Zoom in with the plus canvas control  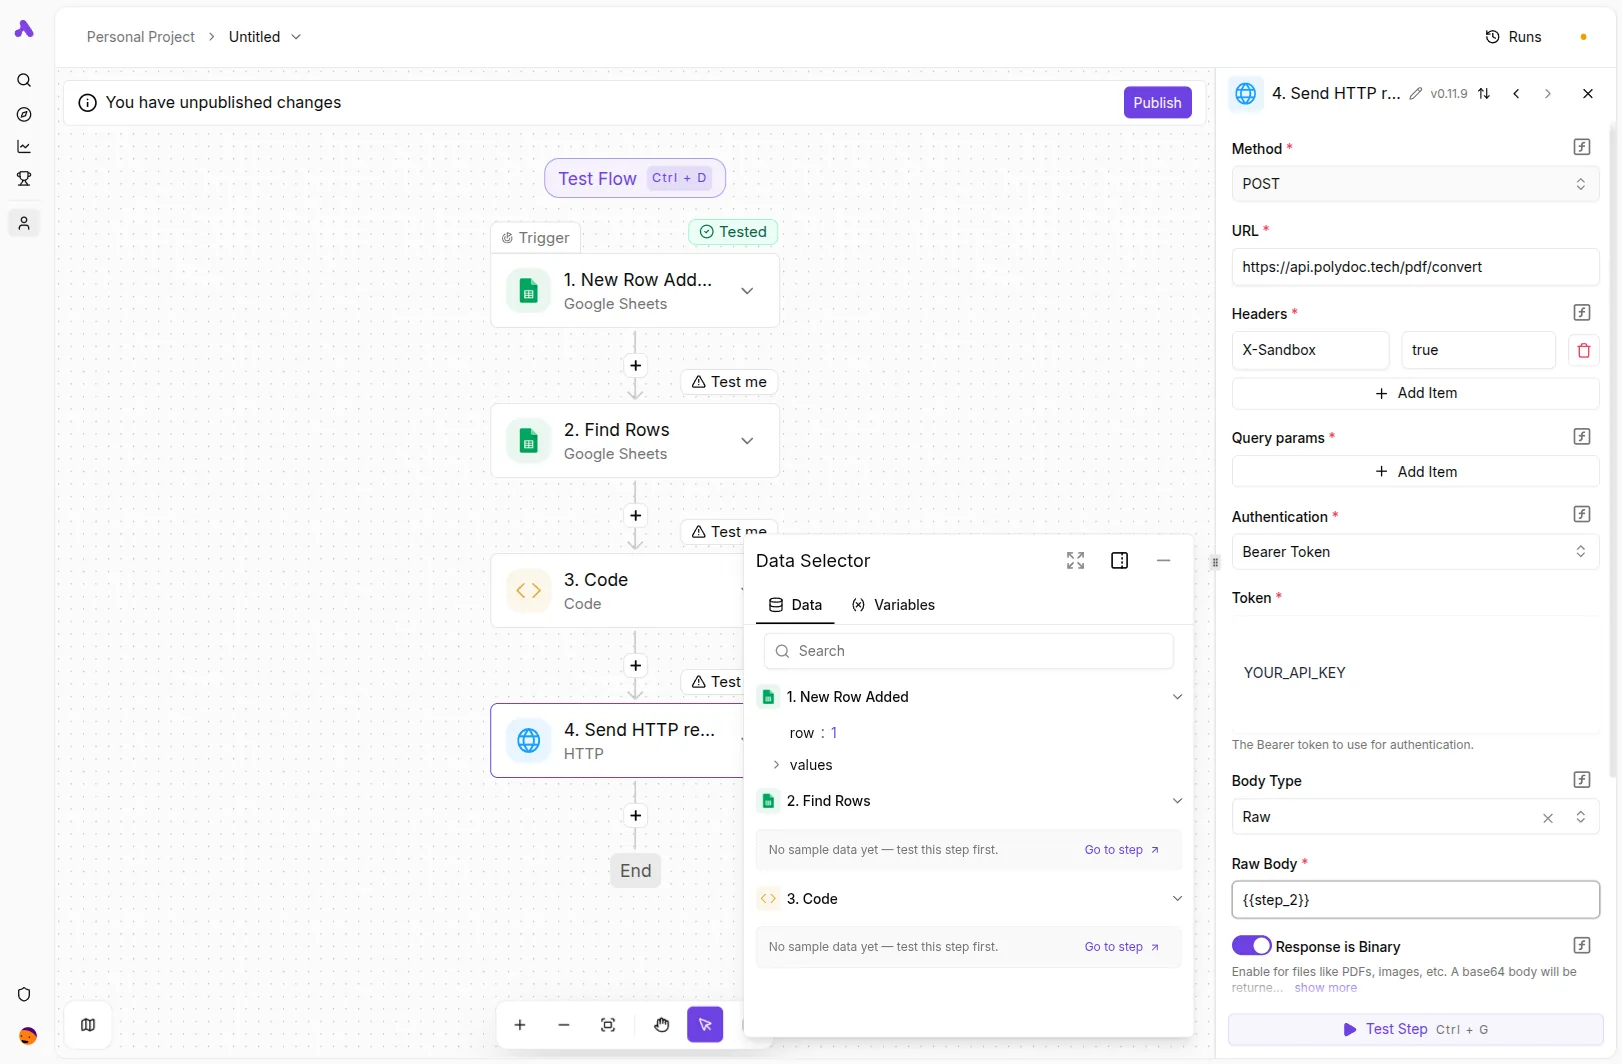tap(520, 1025)
